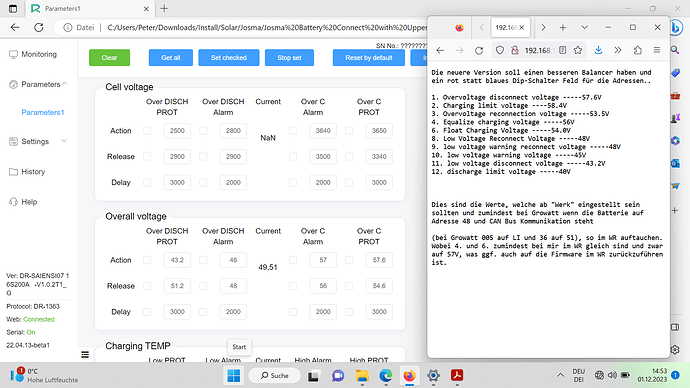Check Cell voltage Over DISCH PROT Action box
The width and height of the screenshot is (690, 388).
(147, 131)
